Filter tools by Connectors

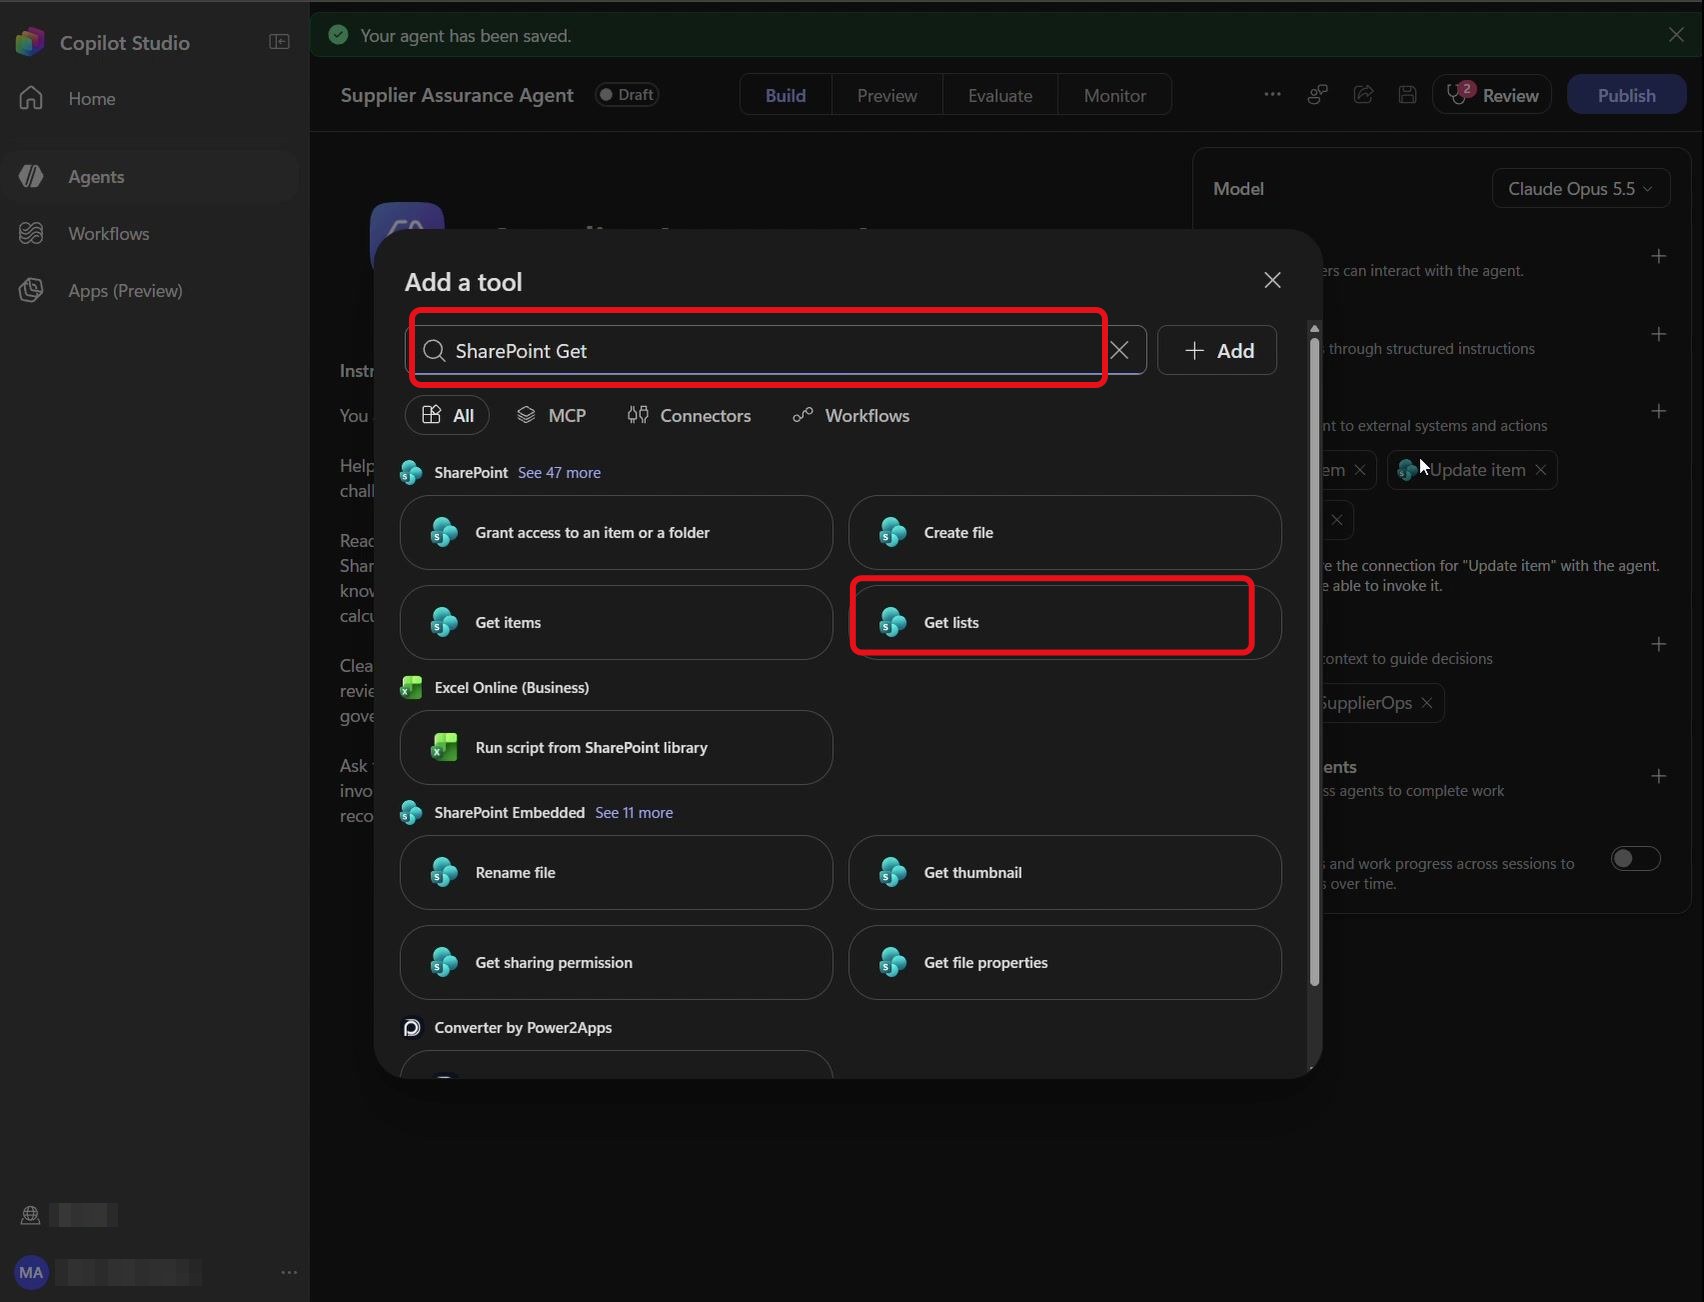coord(689,415)
